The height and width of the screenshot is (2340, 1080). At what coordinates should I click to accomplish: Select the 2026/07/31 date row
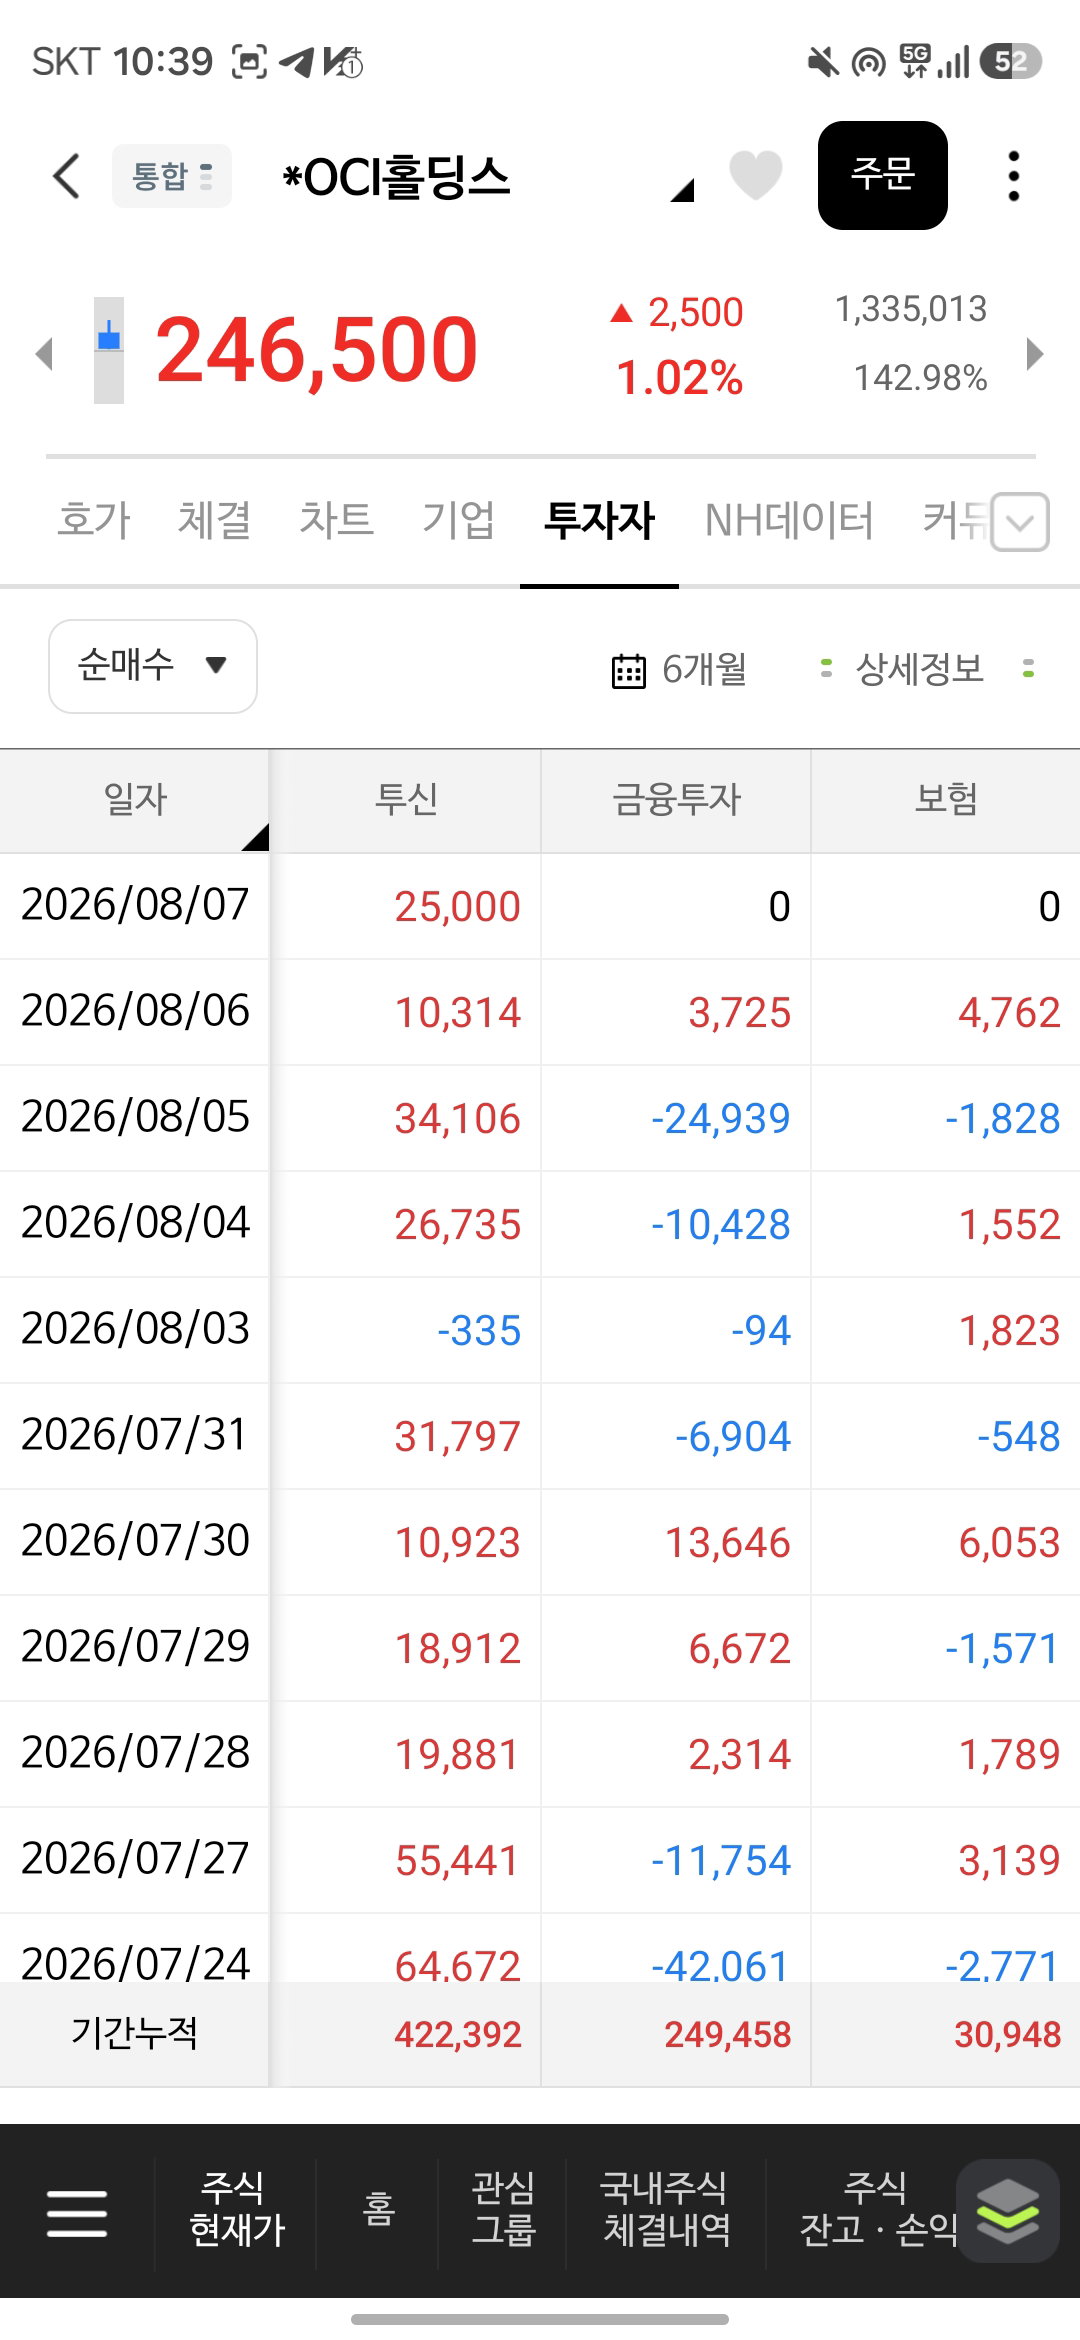[135, 1435]
